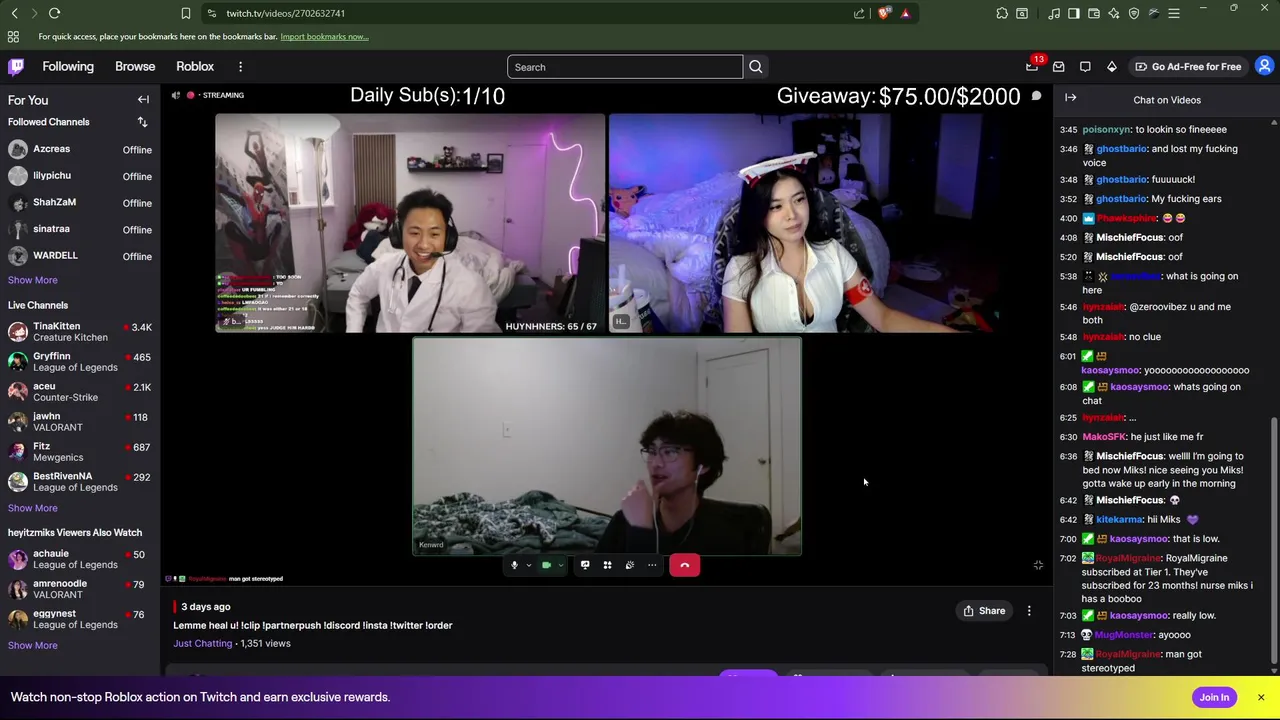Image resolution: width=1280 pixels, height=720 pixels.
Task: Open the Roblox nav item
Action: click(195, 67)
